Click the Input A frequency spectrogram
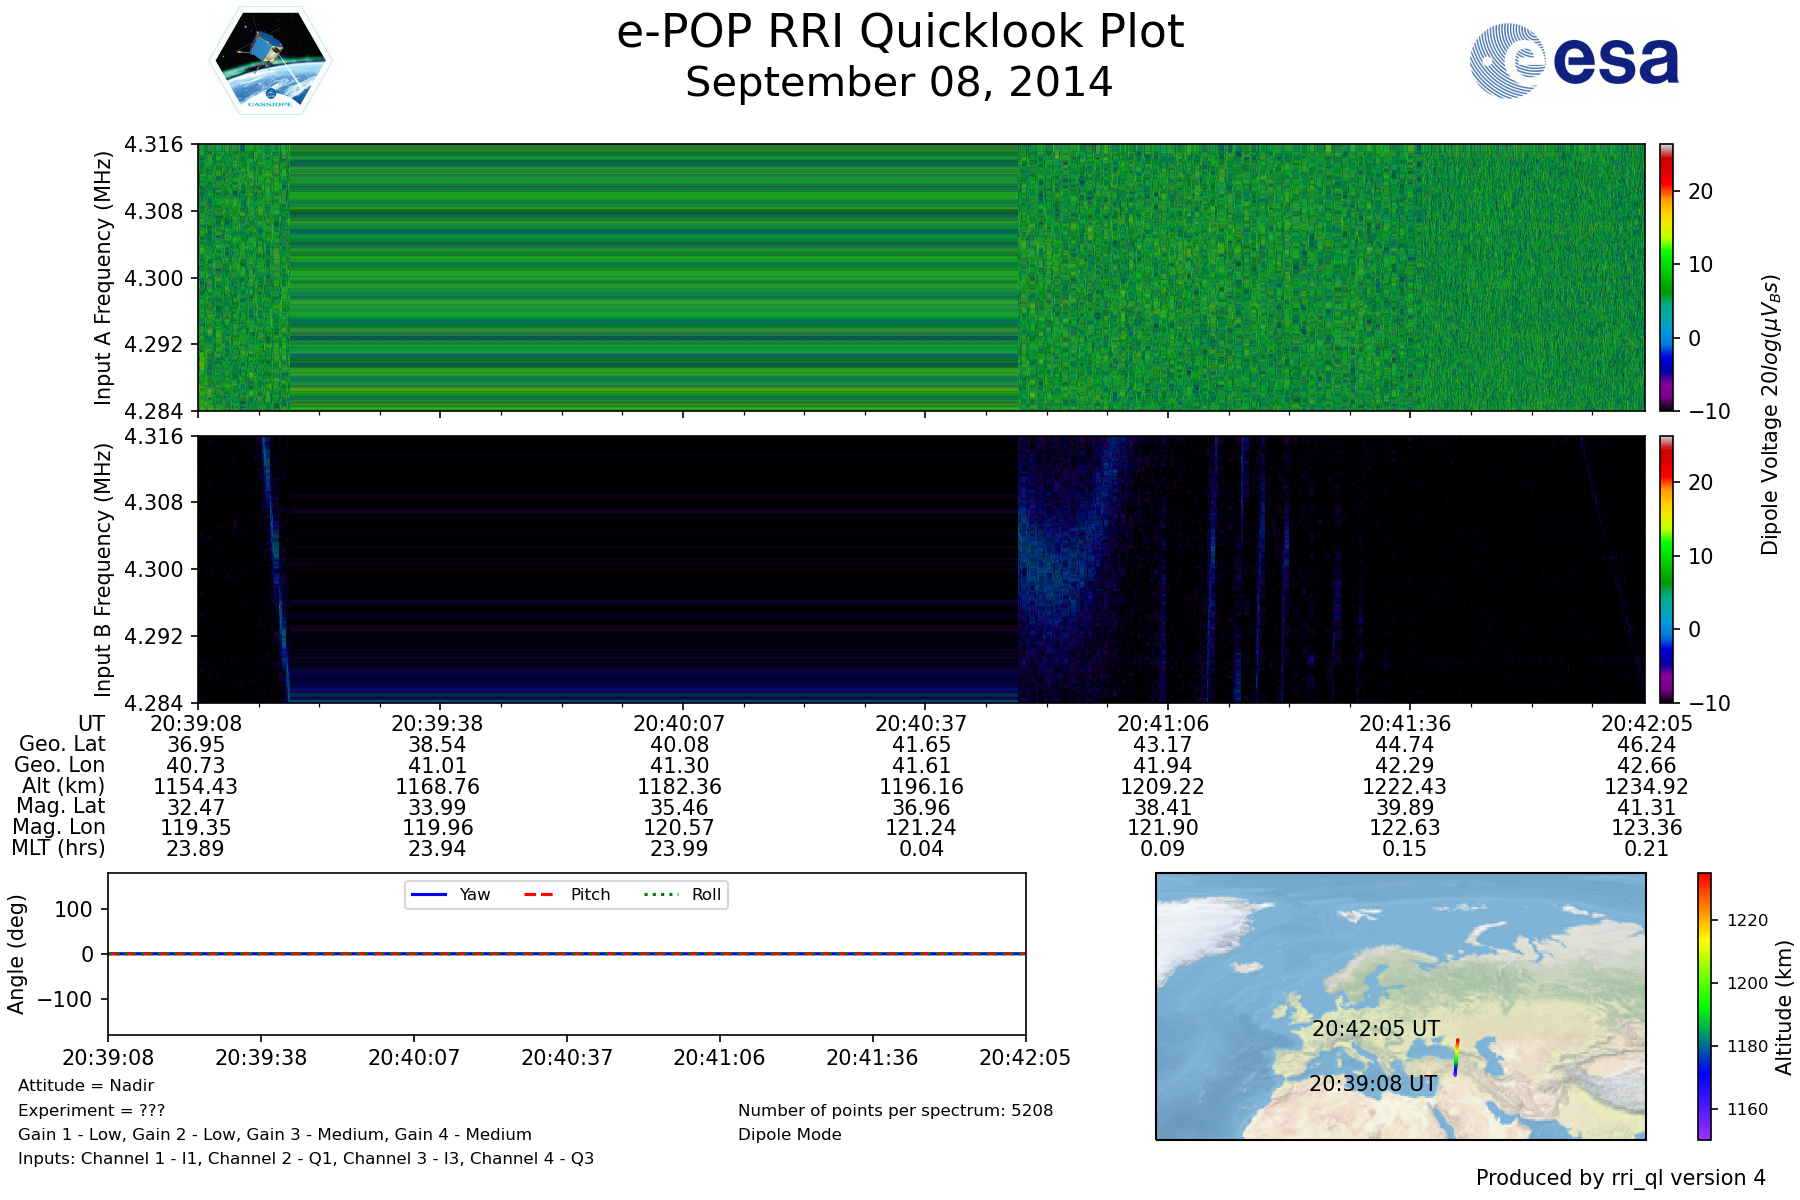Screen dimensions: 1800x1200 tap(920, 277)
